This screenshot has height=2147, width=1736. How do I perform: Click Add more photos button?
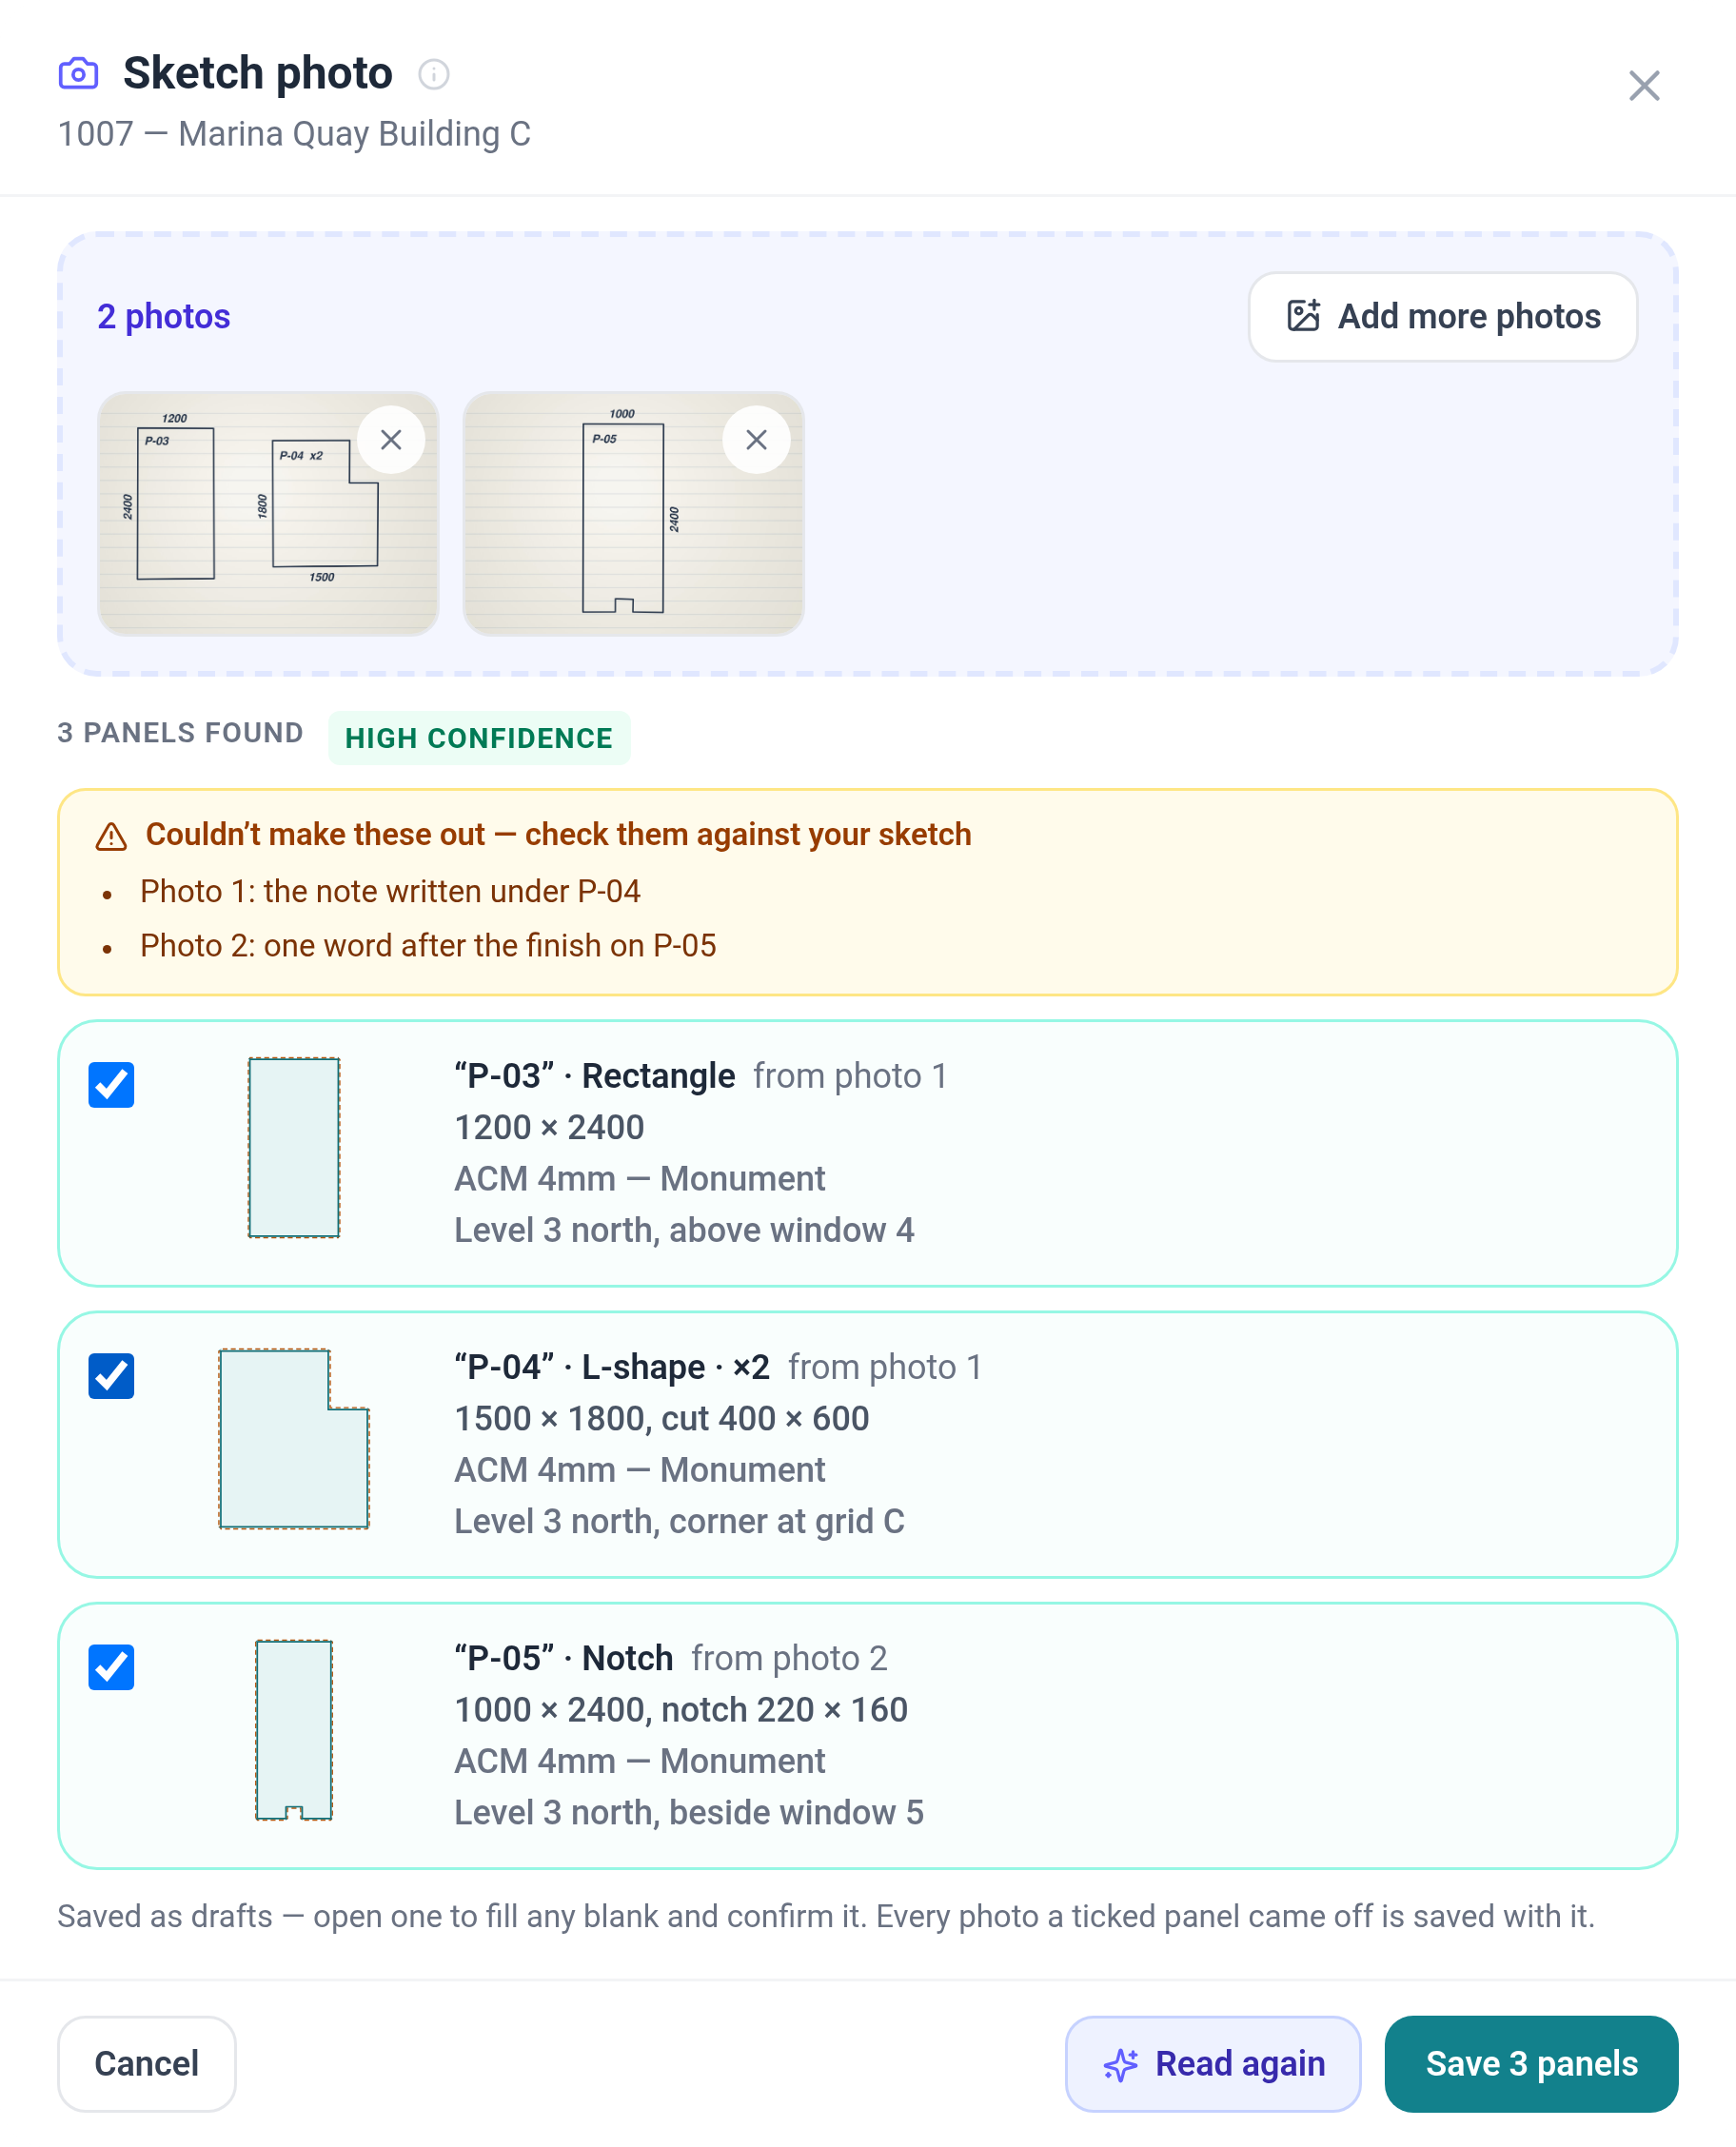pyautogui.click(x=1442, y=316)
